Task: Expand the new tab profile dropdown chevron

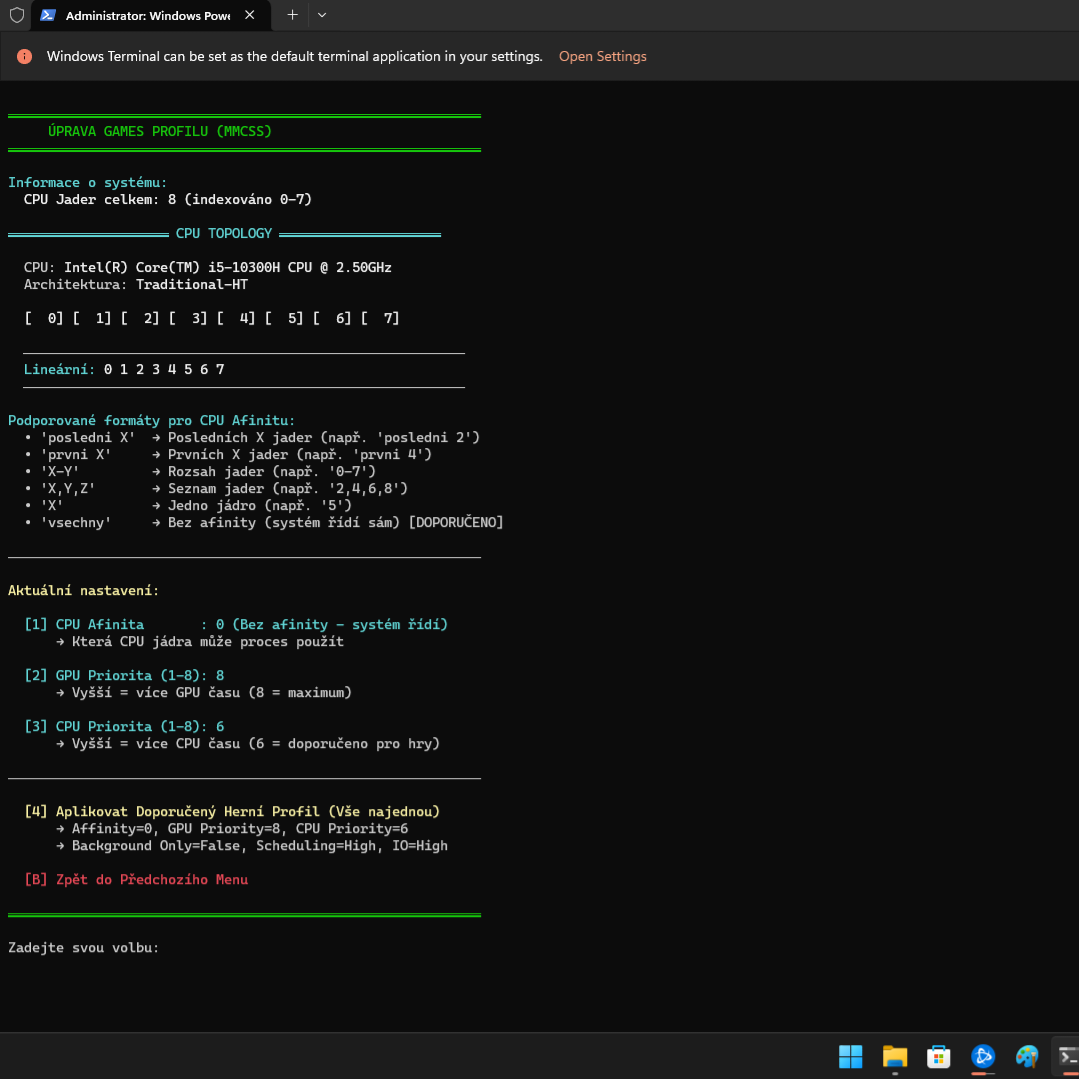Action: click(x=321, y=15)
